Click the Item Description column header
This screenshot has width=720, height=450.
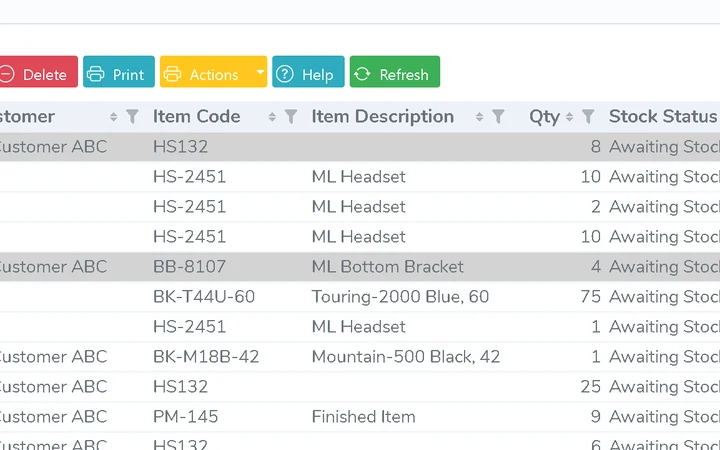pyautogui.click(x=382, y=117)
